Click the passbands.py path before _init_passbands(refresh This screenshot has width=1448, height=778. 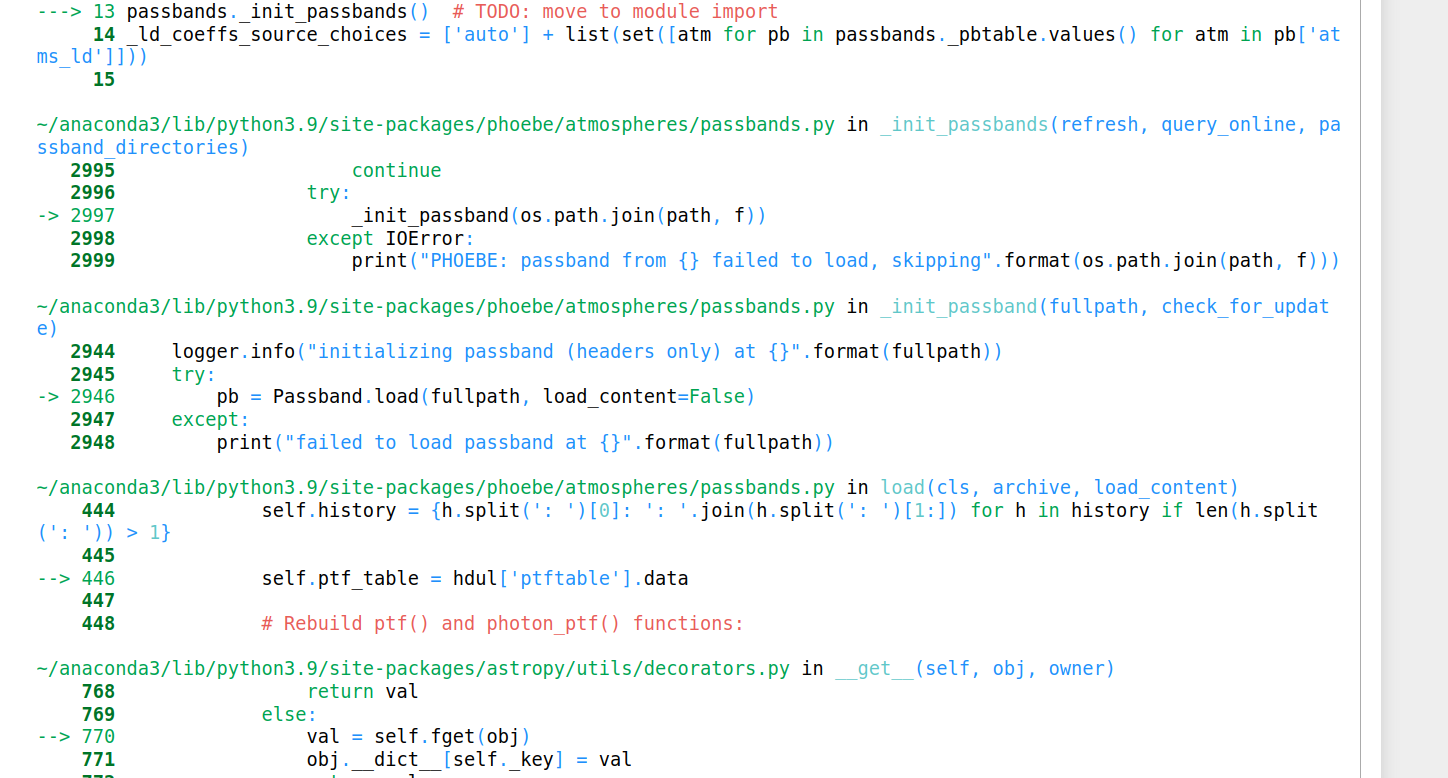436,125
